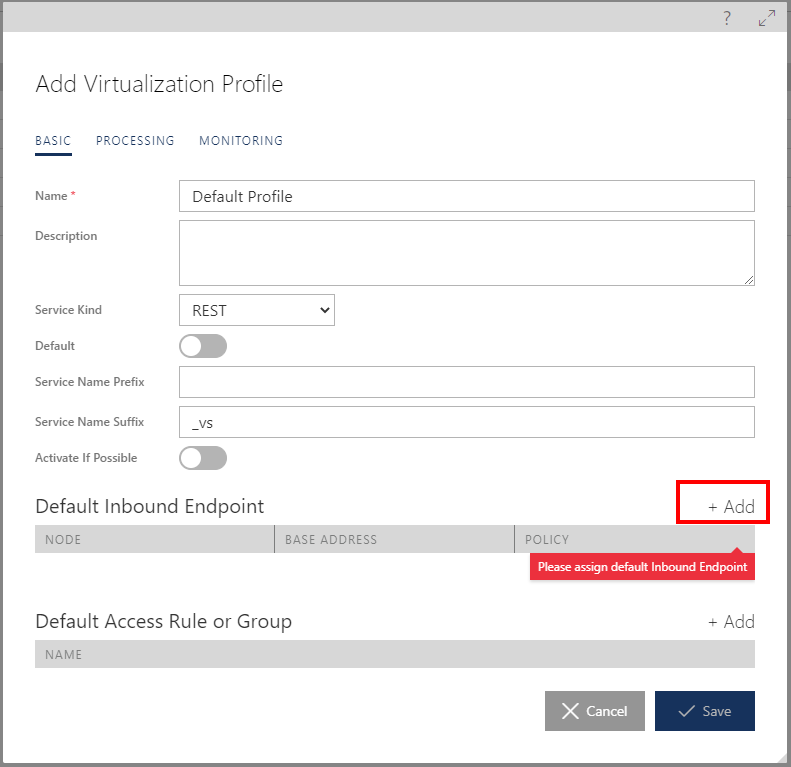Toggle the Default switch
Screen dimensions: 791x767
[x=203, y=346]
